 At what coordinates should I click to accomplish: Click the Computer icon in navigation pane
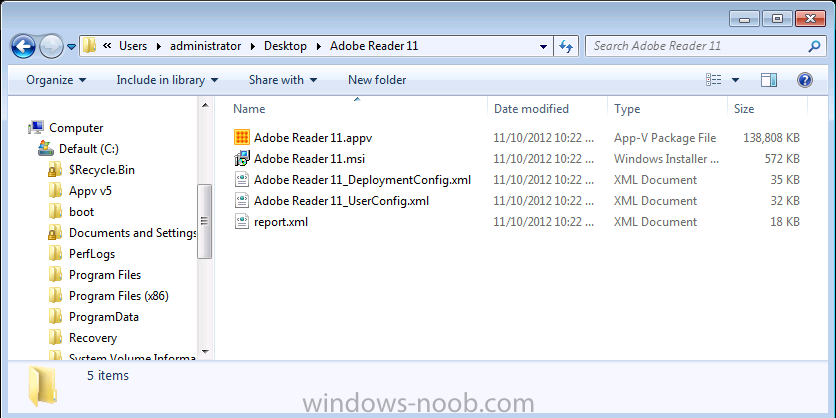click(36, 127)
